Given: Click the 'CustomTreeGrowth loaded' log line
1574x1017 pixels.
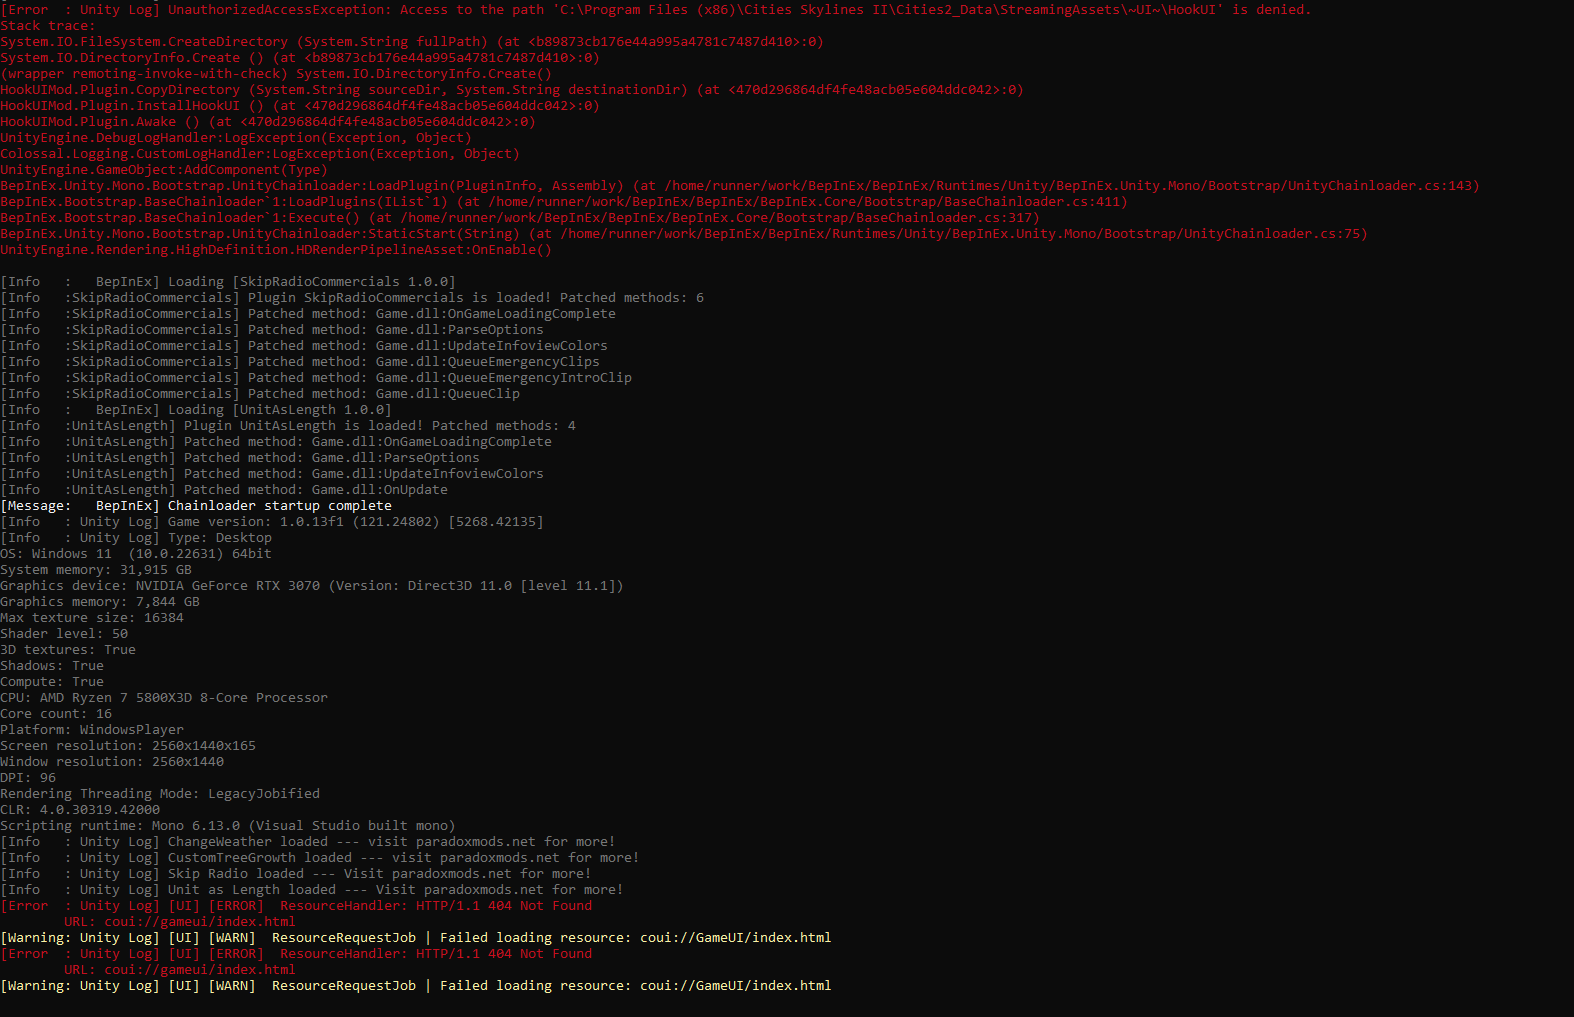Looking at the screenshot, I should click(x=320, y=858).
